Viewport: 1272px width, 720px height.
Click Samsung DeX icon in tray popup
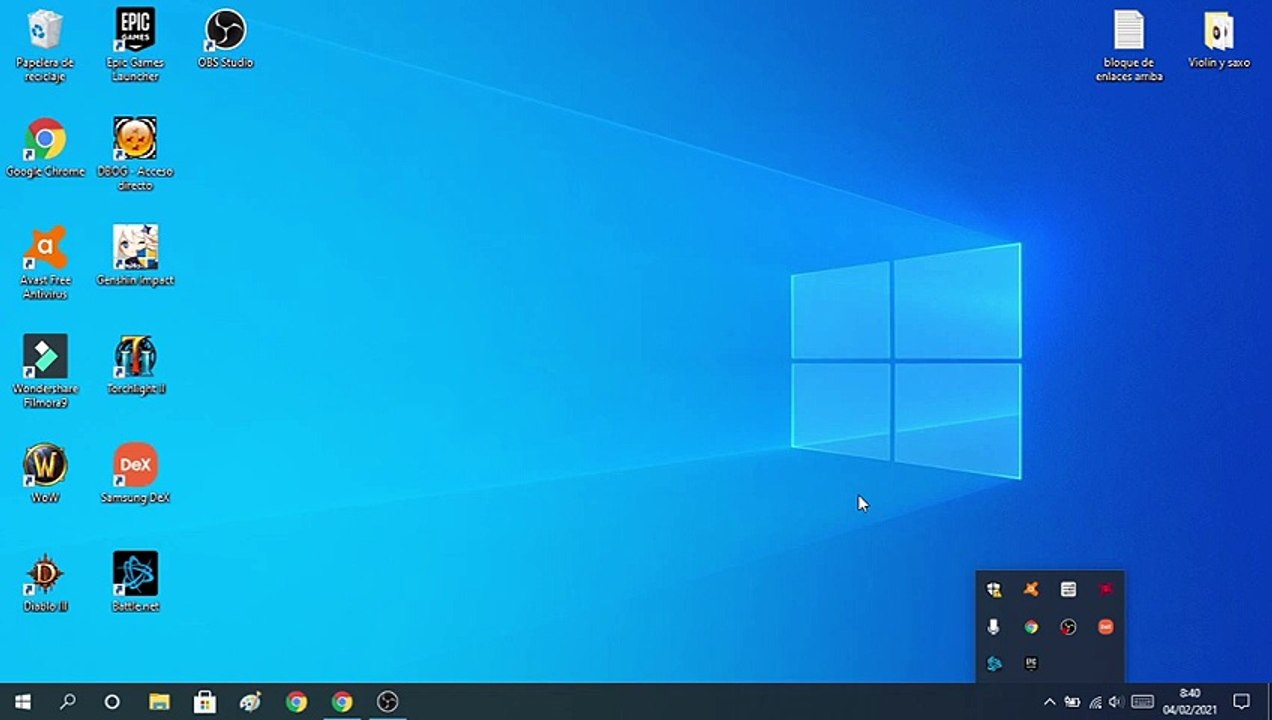(1105, 627)
